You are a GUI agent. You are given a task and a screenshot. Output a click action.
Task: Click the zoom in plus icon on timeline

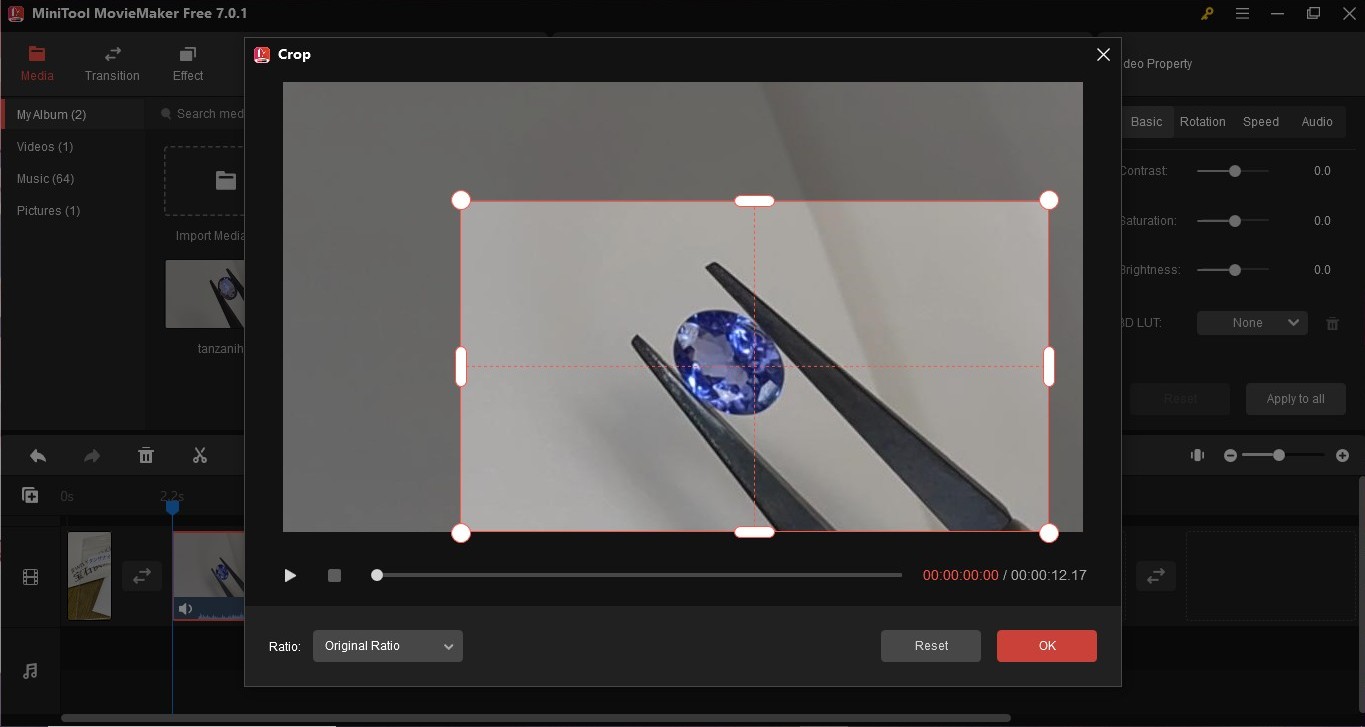click(1342, 455)
